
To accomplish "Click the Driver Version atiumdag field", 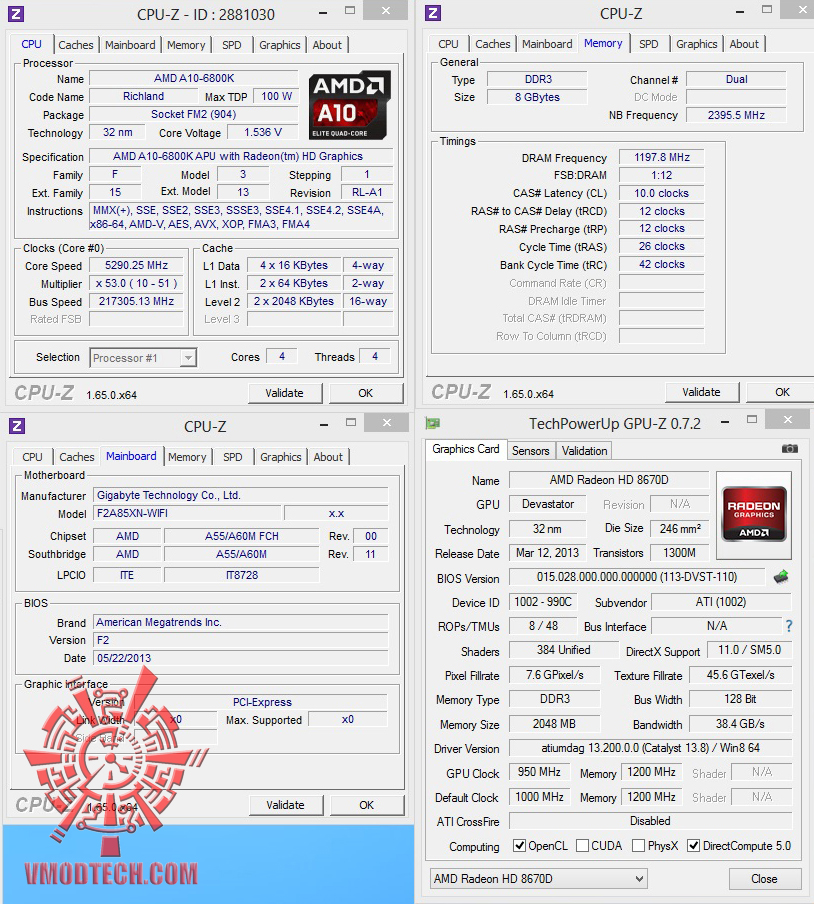I will coord(650,748).
